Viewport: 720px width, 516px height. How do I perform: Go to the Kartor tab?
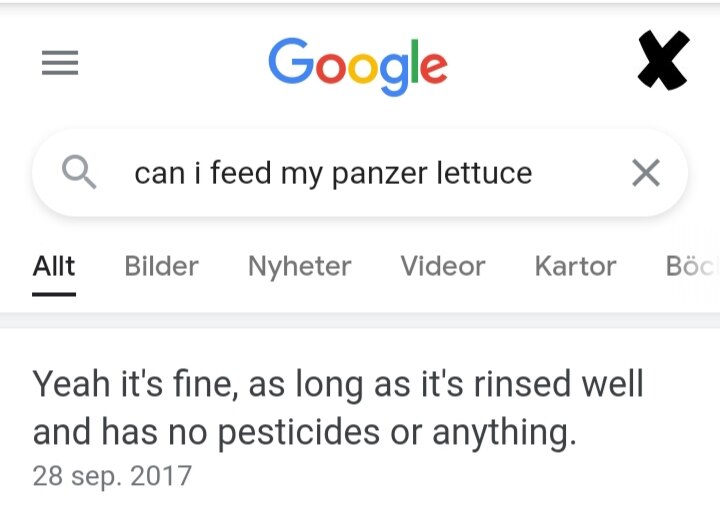click(x=575, y=266)
